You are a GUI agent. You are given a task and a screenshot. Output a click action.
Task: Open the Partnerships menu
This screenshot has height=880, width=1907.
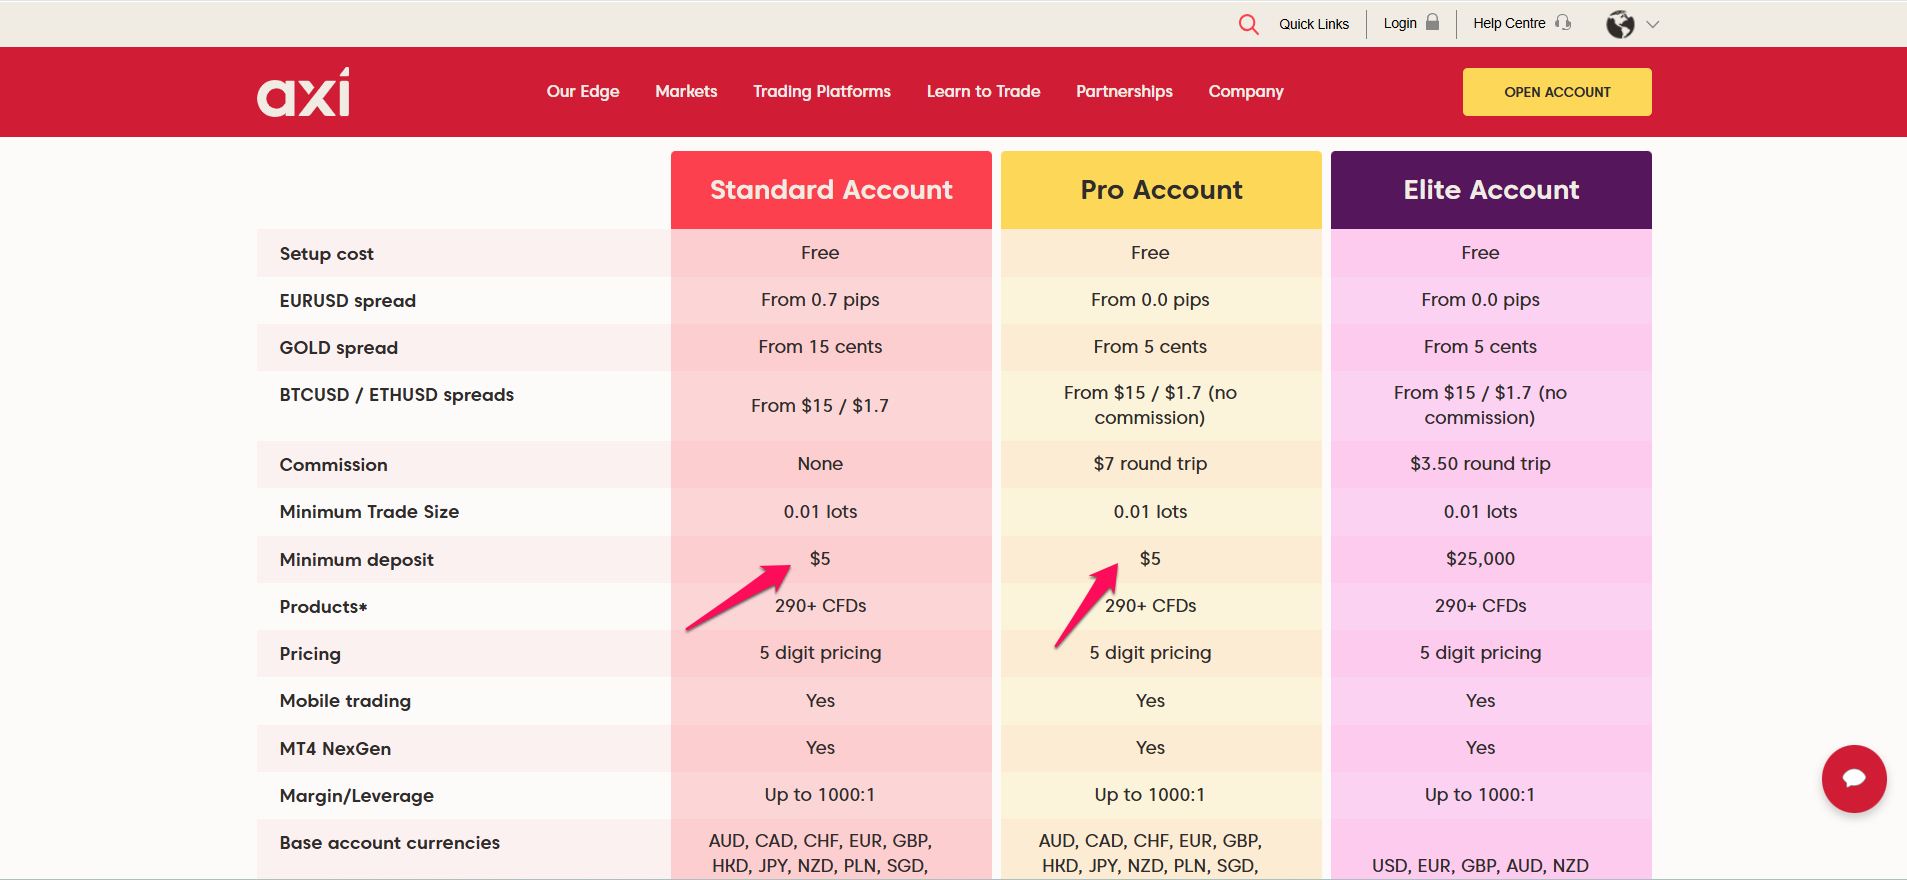coord(1124,92)
